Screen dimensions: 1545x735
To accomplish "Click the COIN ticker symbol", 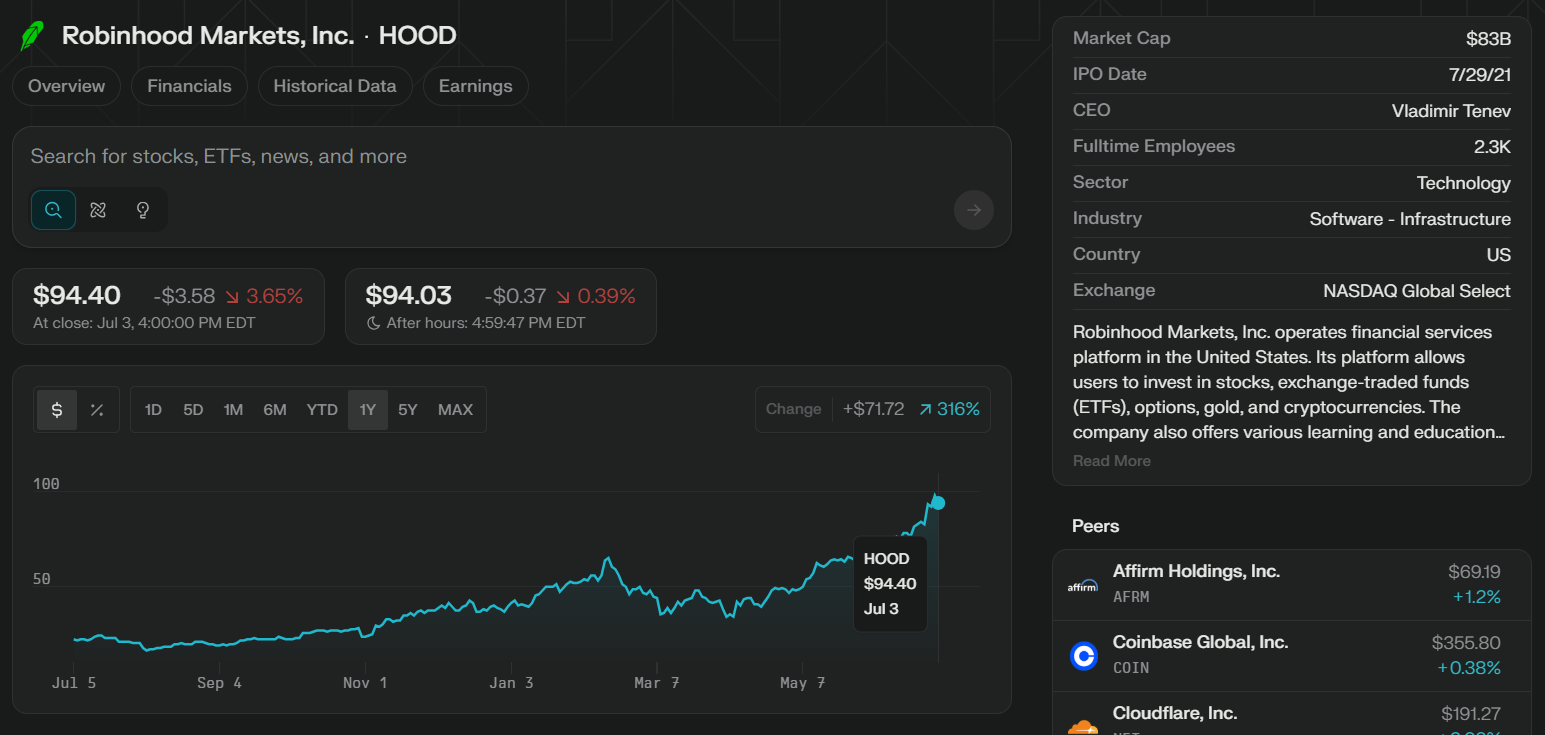I will [1131, 668].
